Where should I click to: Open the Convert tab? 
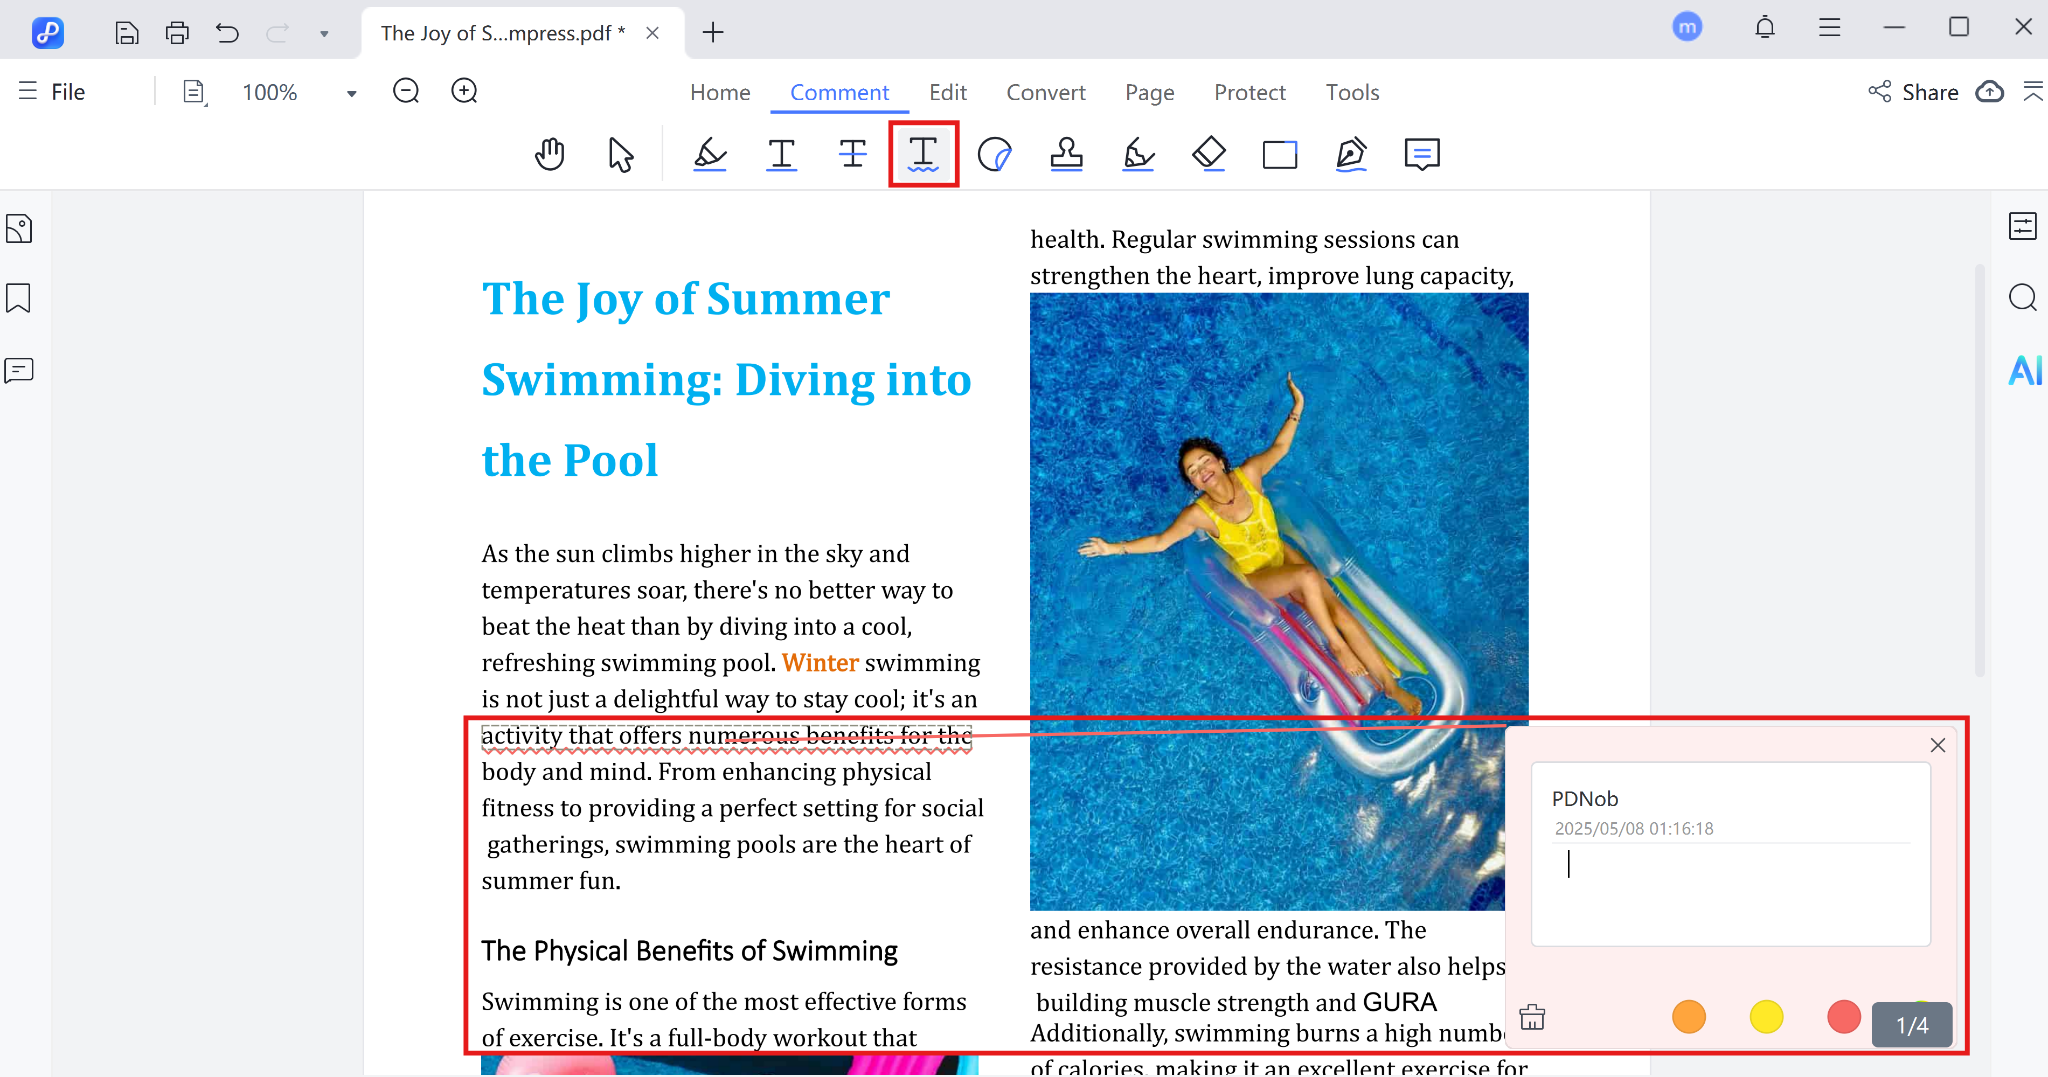1045,92
